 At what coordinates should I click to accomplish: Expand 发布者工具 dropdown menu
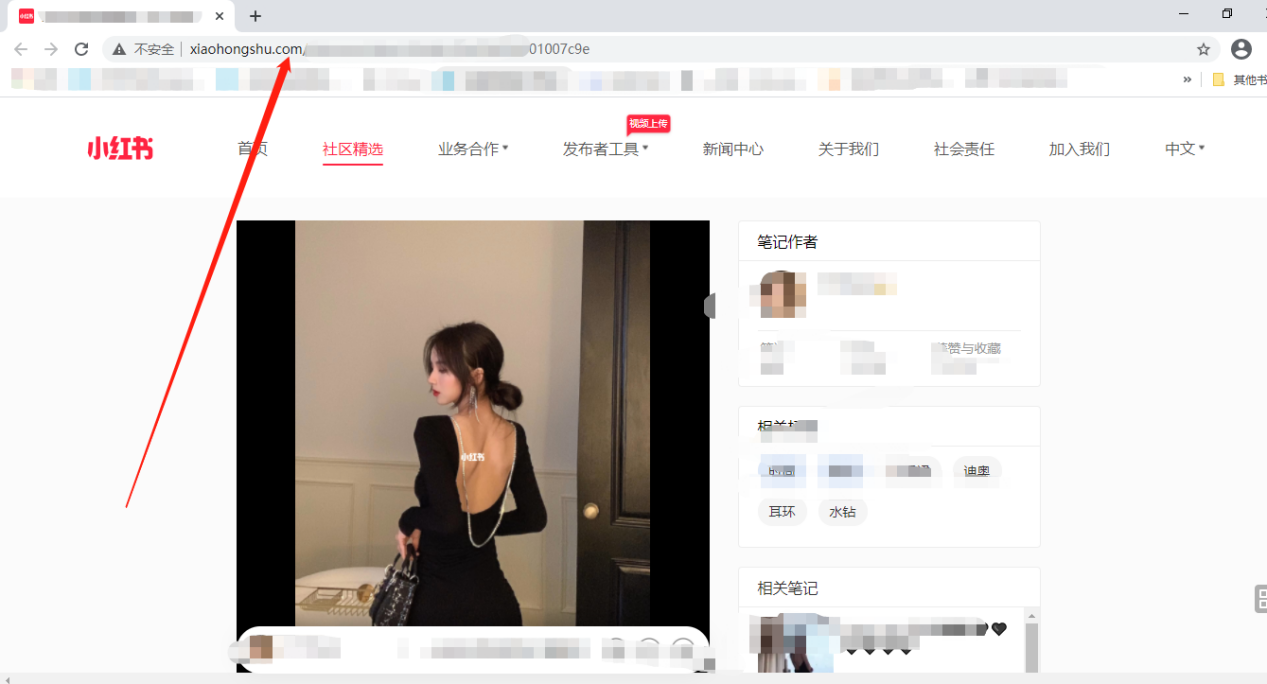[605, 149]
